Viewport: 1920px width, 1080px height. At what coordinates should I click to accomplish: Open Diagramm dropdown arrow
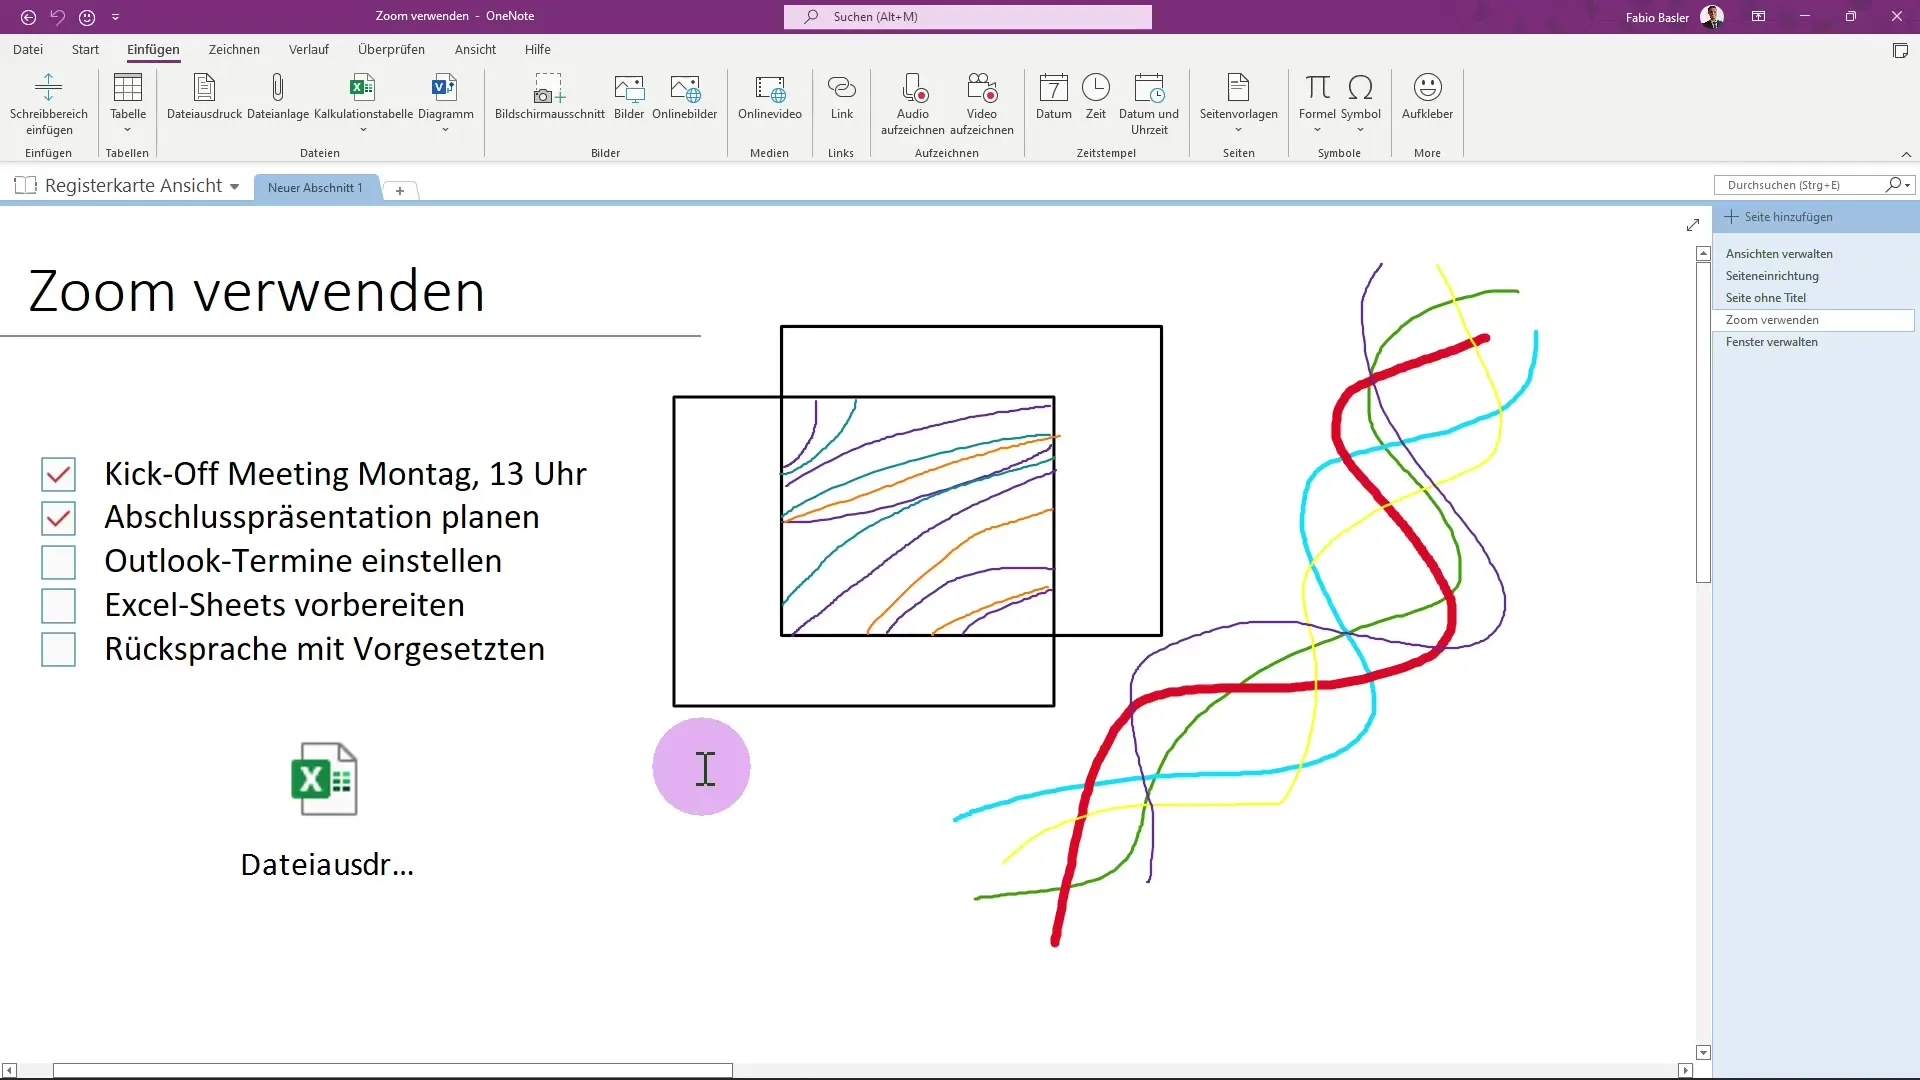click(445, 130)
